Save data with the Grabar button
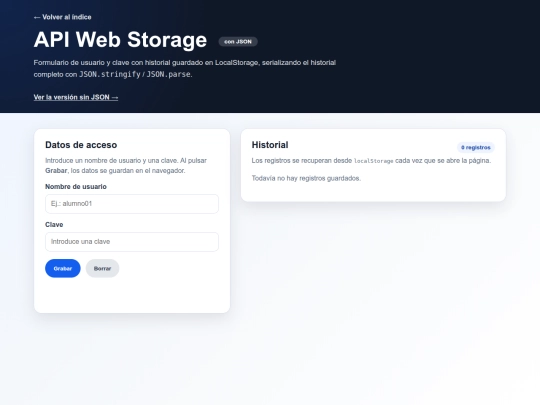 pyautogui.click(x=63, y=268)
